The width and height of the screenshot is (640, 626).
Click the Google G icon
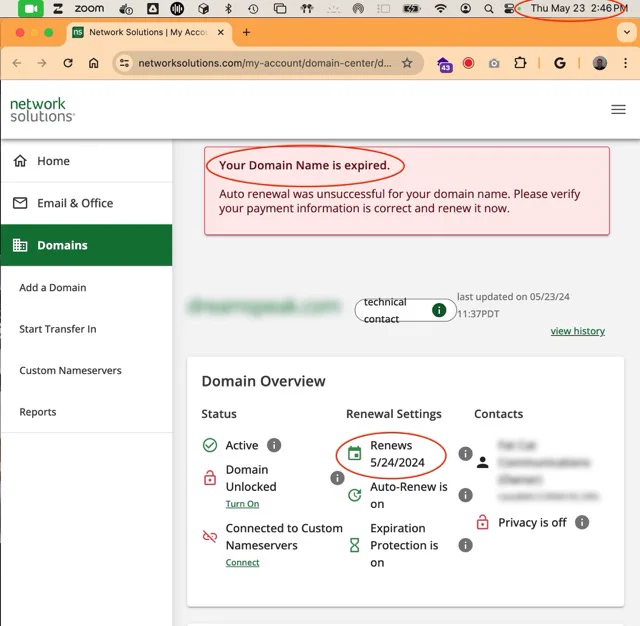tap(560, 63)
